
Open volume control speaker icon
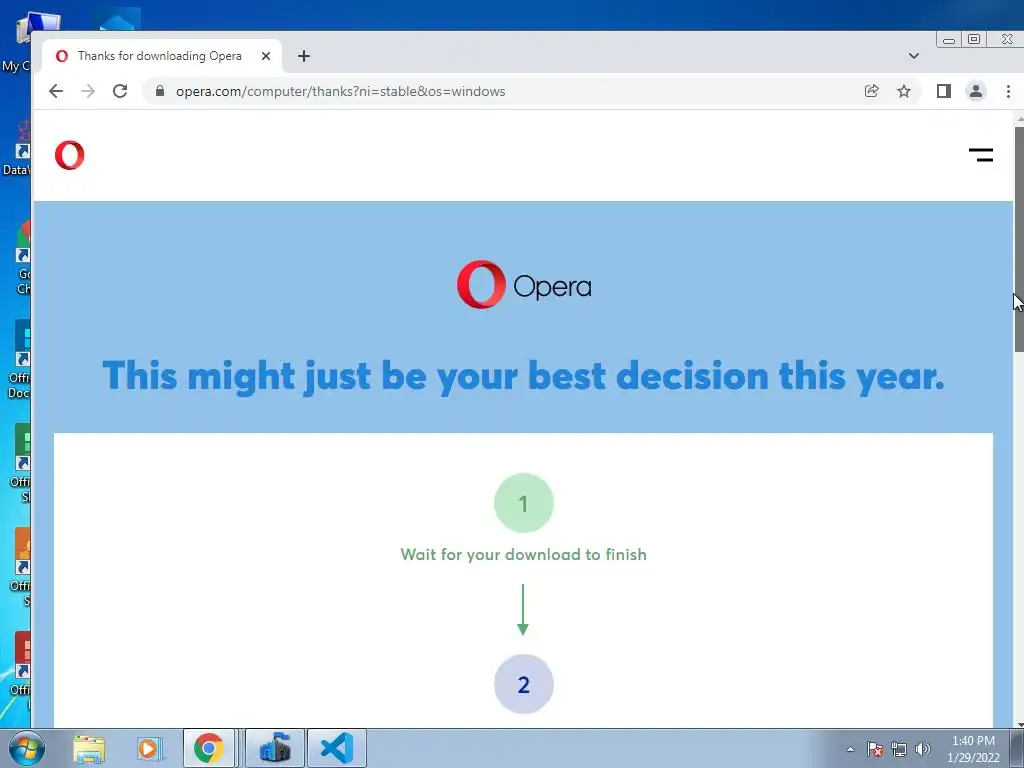[x=922, y=749]
